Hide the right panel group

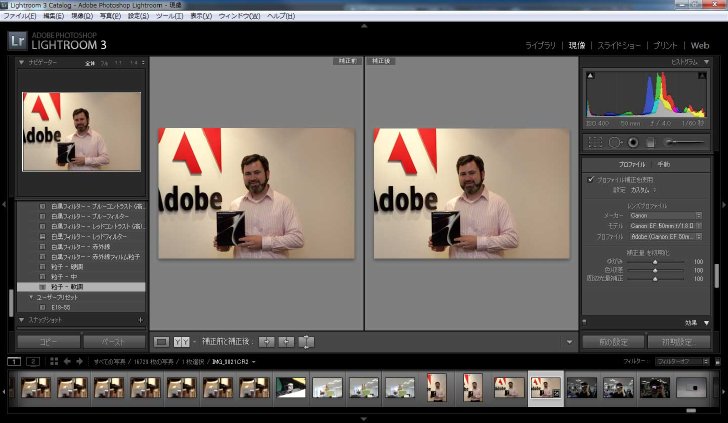point(724,204)
